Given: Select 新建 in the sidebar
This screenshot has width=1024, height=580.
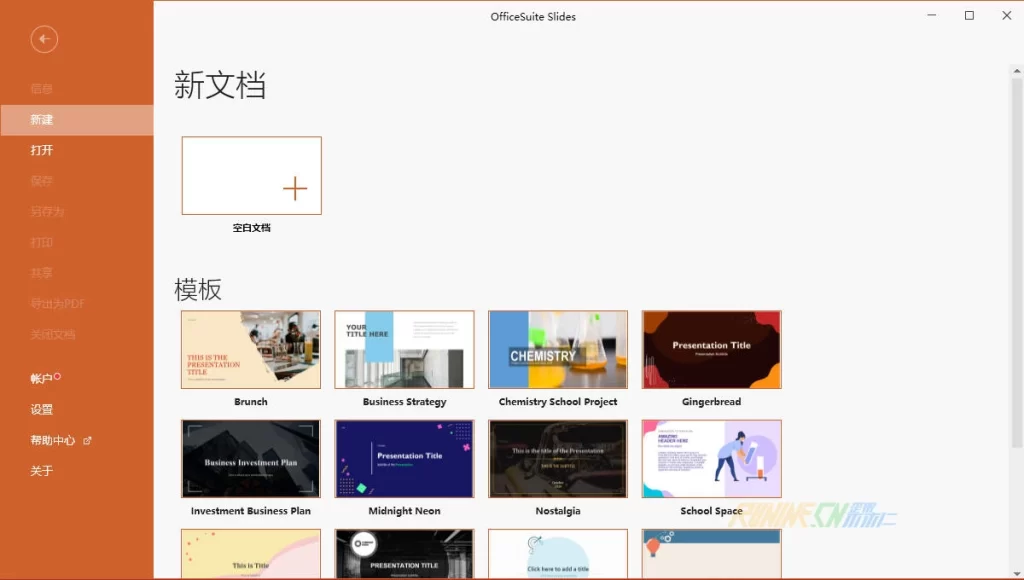Looking at the screenshot, I should [42, 120].
